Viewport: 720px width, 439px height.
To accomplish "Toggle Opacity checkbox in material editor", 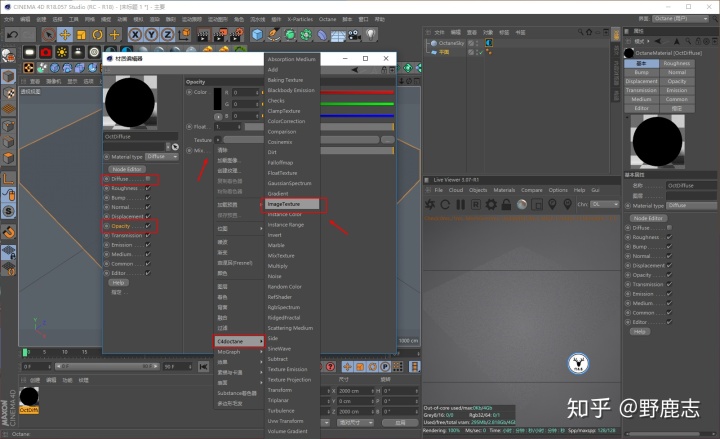I will click(148, 226).
